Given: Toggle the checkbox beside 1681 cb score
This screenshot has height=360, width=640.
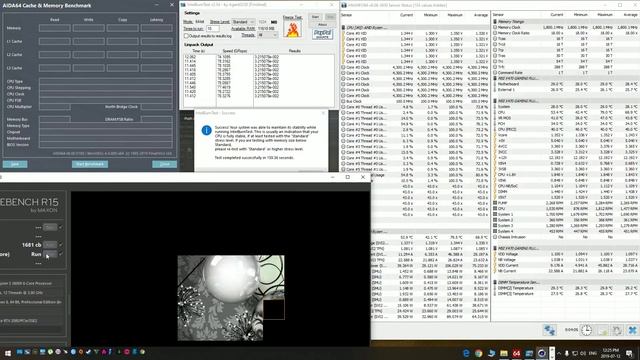Looking at the screenshot, I should (x=61, y=244).
